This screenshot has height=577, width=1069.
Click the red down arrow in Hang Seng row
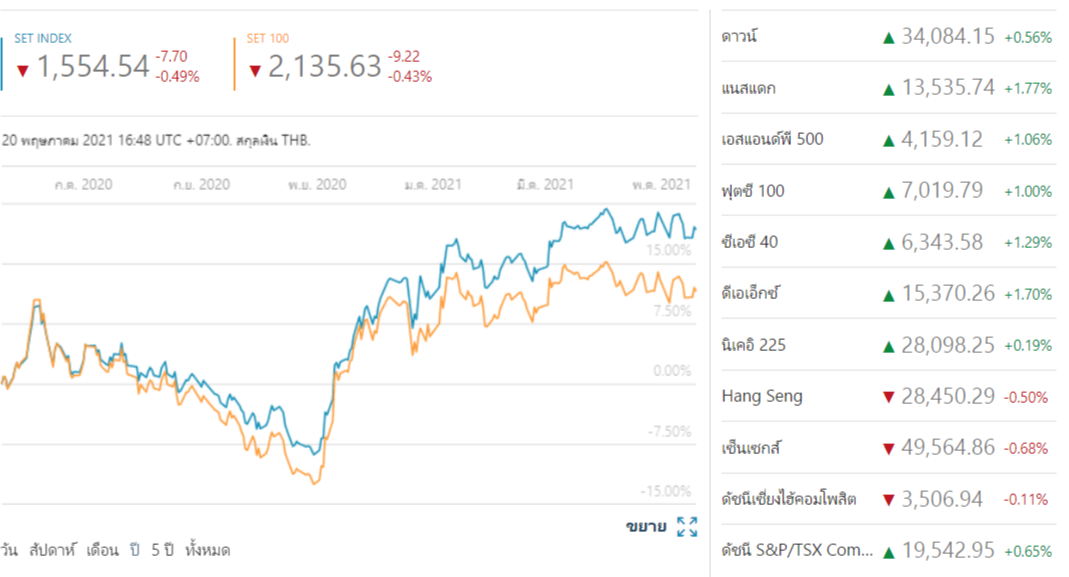click(x=887, y=397)
